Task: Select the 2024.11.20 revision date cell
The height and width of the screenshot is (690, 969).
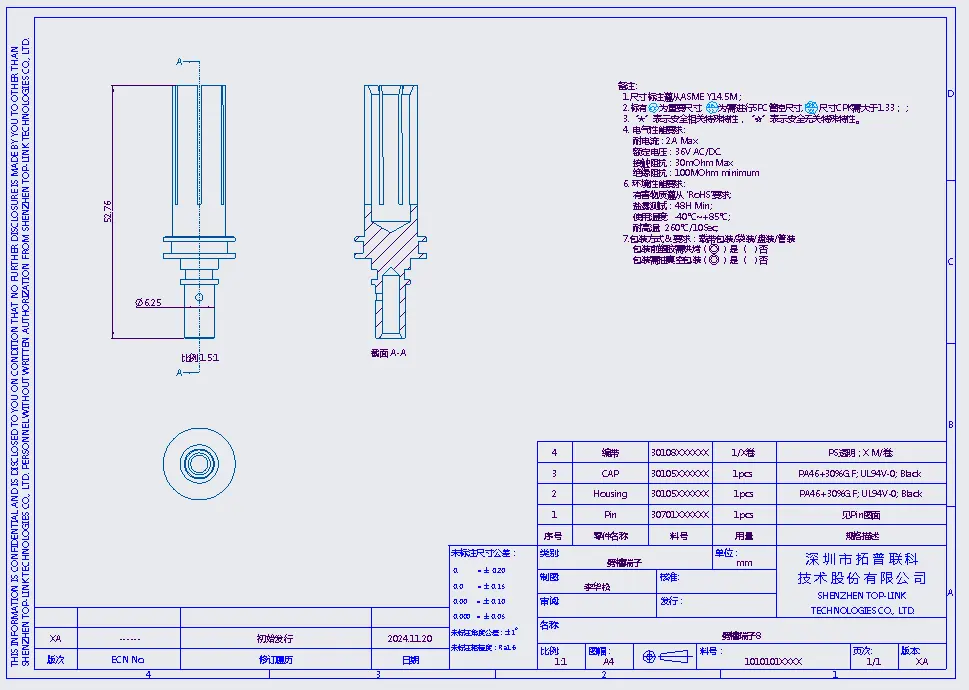Action: pos(410,638)
